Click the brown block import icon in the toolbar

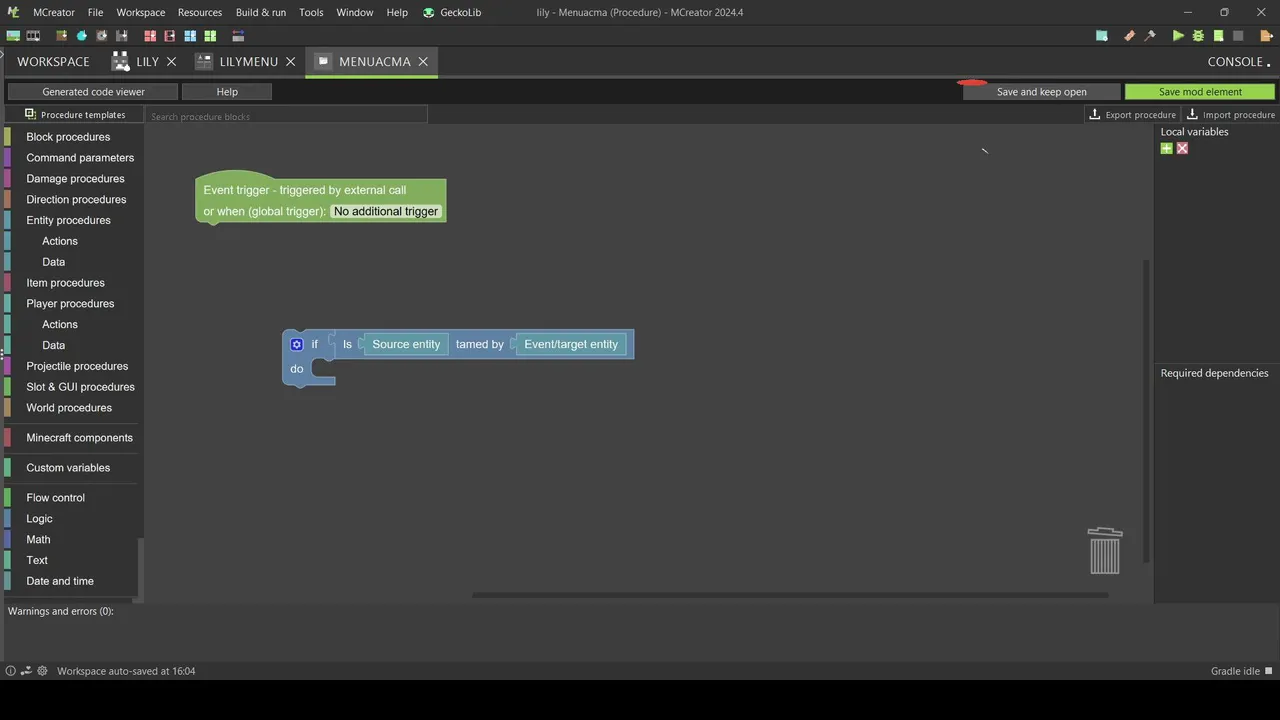click(62, 36)
